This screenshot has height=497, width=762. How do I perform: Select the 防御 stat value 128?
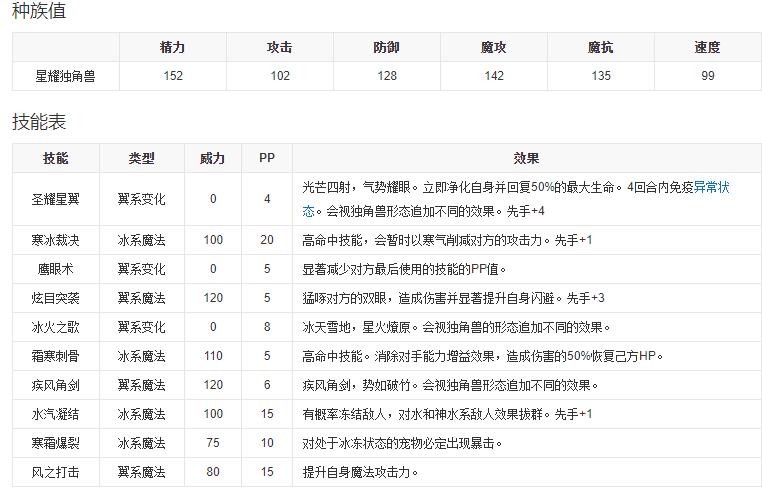pos(386,76)
